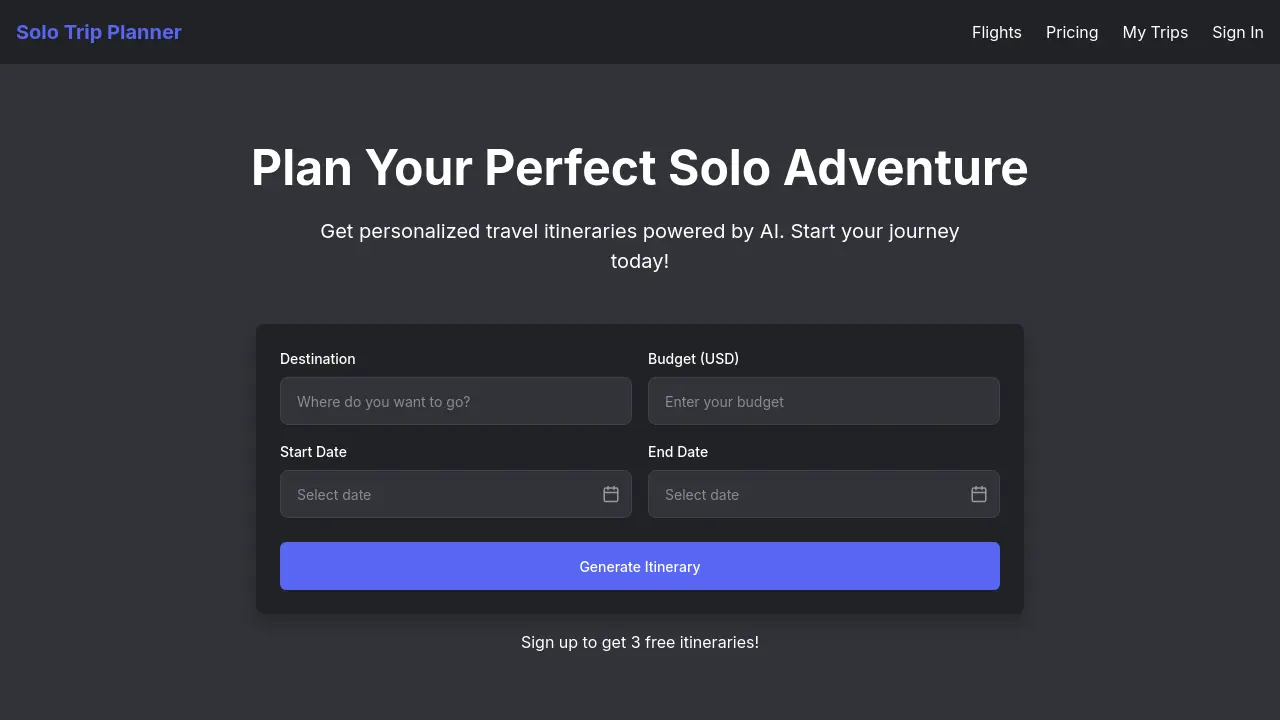Click the Solo Trip Planner logo

(98, 32)
